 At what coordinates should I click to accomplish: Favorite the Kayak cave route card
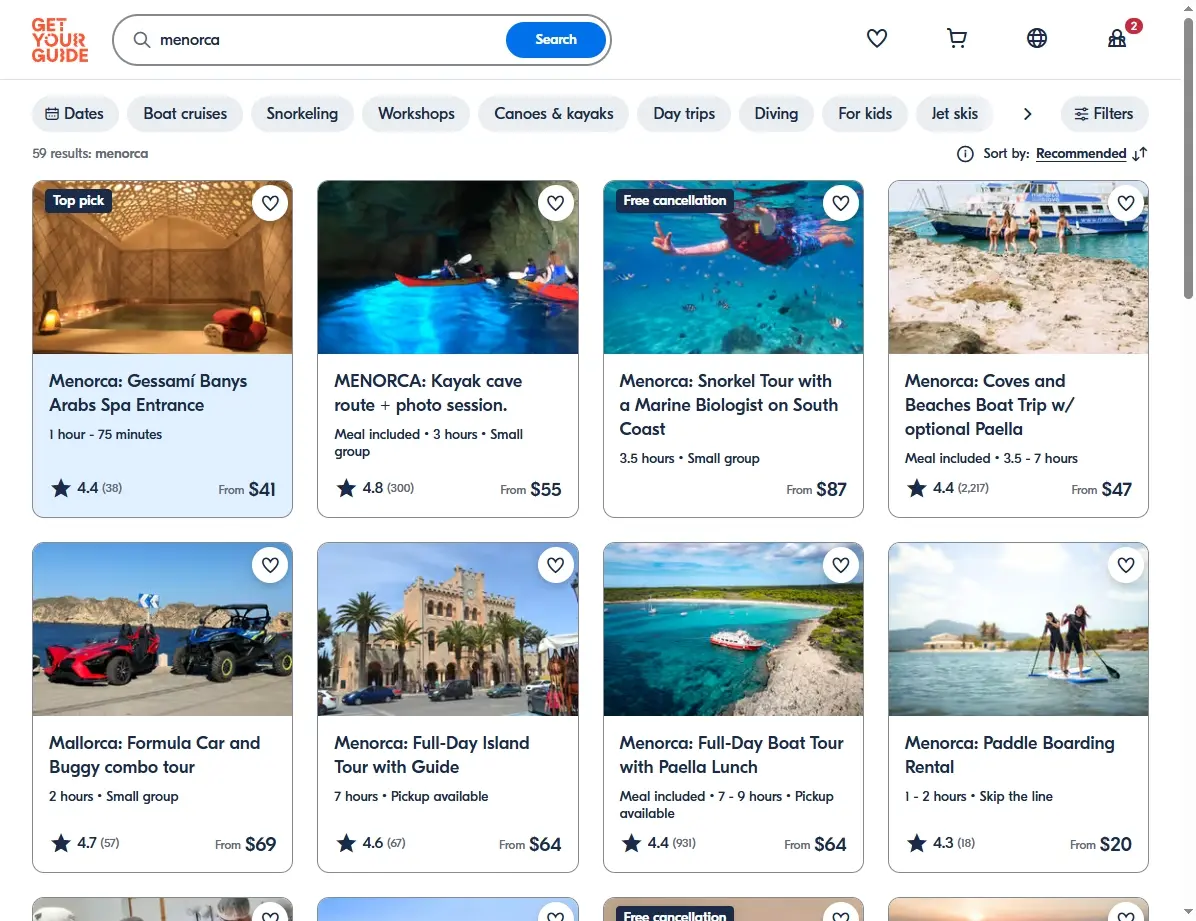click(555, 203)
